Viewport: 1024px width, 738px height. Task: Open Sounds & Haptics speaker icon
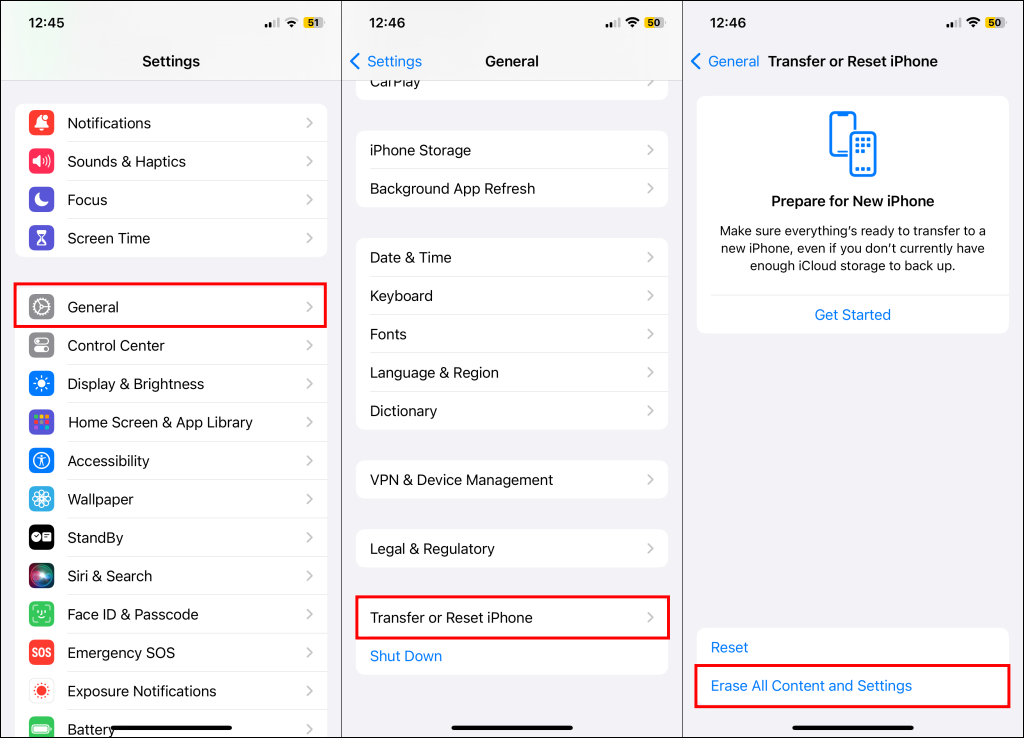coord(41,161)
